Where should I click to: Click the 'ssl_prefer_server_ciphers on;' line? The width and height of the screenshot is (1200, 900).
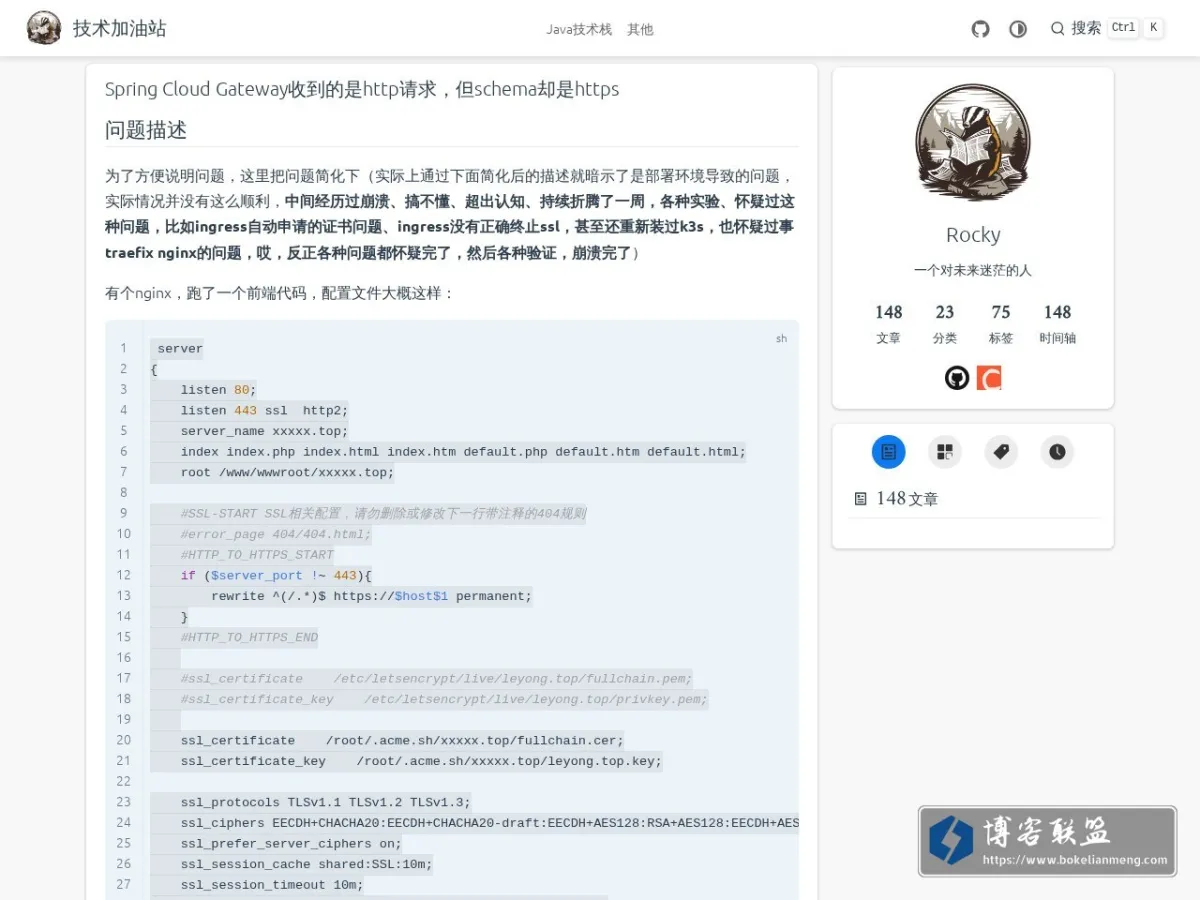pyautogui.click(x=291, y=843)
